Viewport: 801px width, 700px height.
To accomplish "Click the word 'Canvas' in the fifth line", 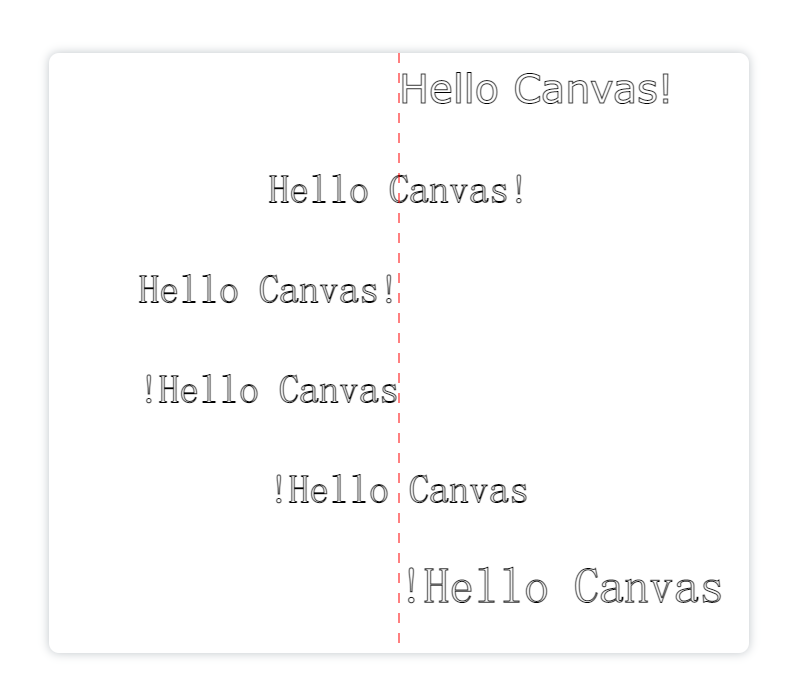I will click(x=468, y=489).
